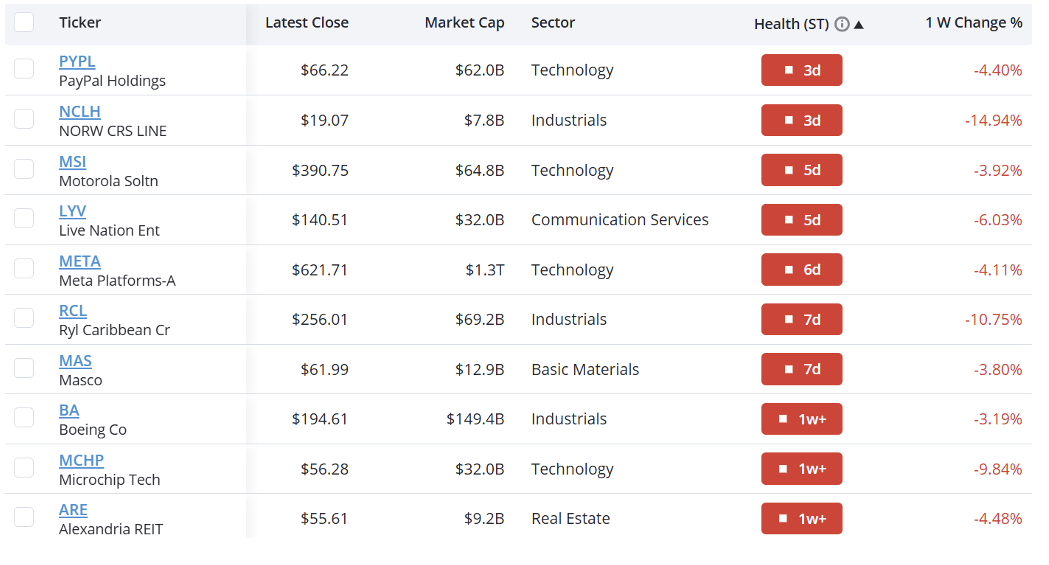The image size is (1049, 565).
Task: Click PayPal's 3d health badge
Action: 801,70
